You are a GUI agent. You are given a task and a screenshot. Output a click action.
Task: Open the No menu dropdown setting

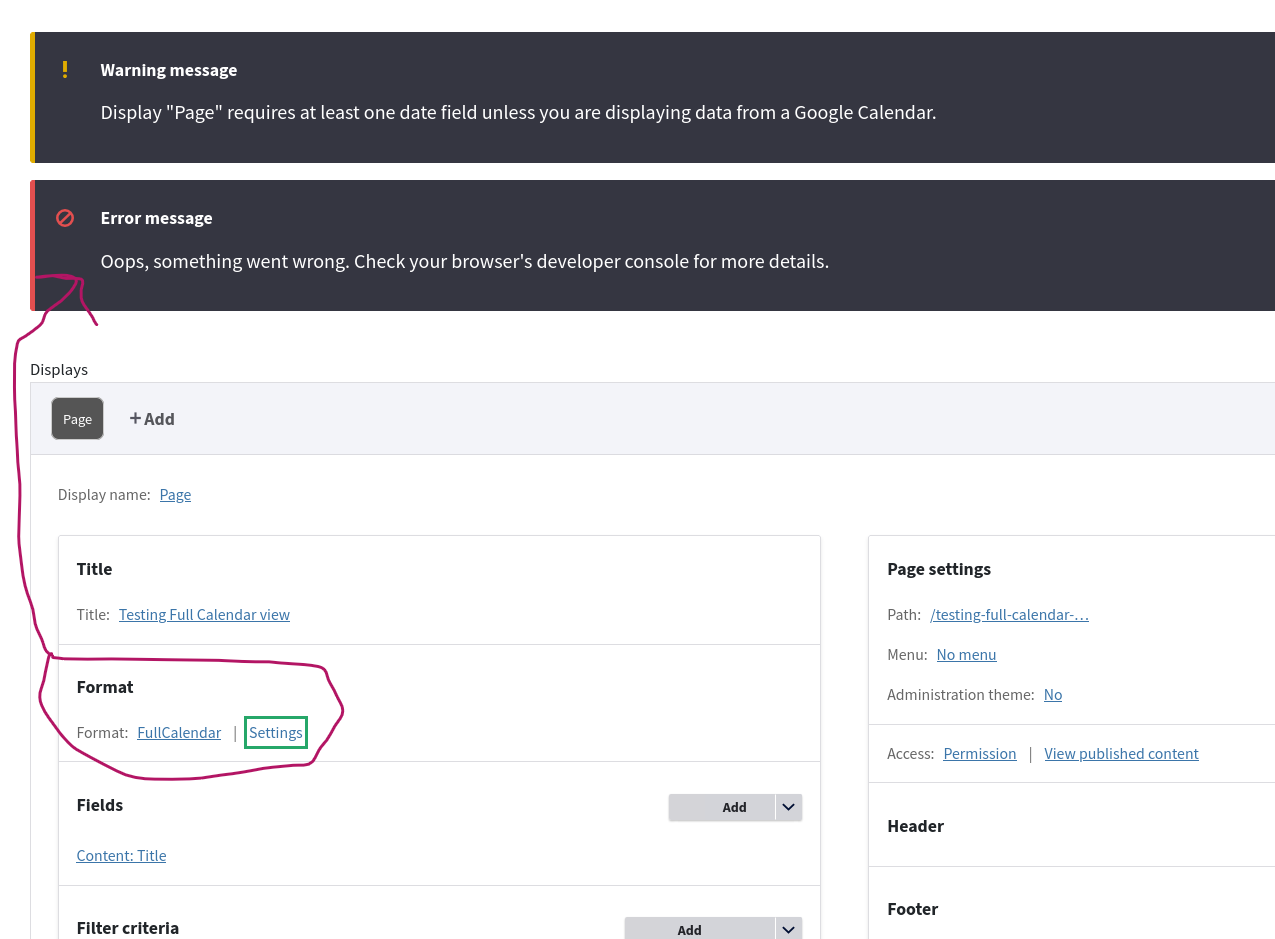(965, 654)
